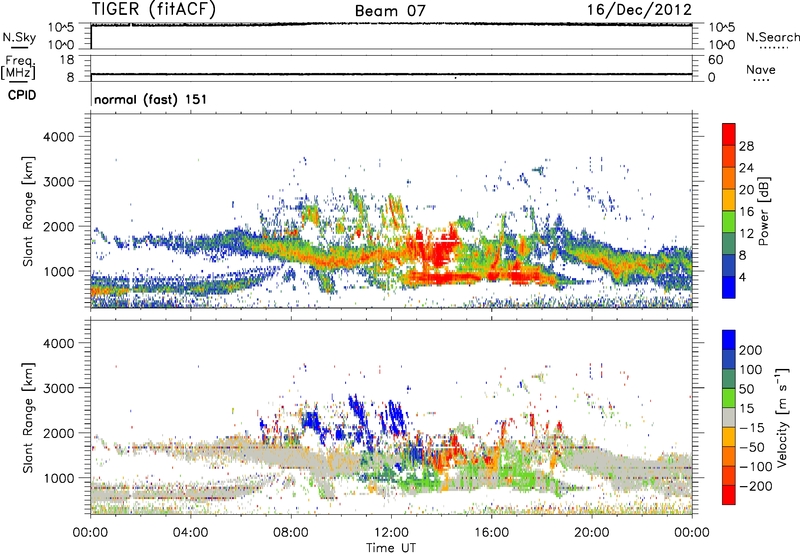Click the 4 label on the power colorbar
Image resolution: width=800 pixels, height=554 pixels.
point(743,278)
